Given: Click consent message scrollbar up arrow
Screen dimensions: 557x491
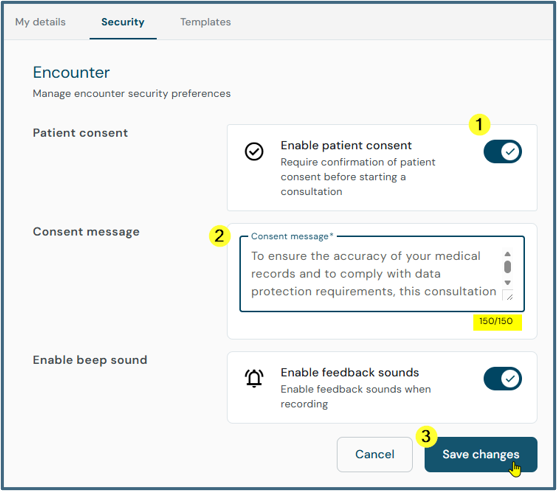Looking at the screenshot, I should (x=508, y=254).
